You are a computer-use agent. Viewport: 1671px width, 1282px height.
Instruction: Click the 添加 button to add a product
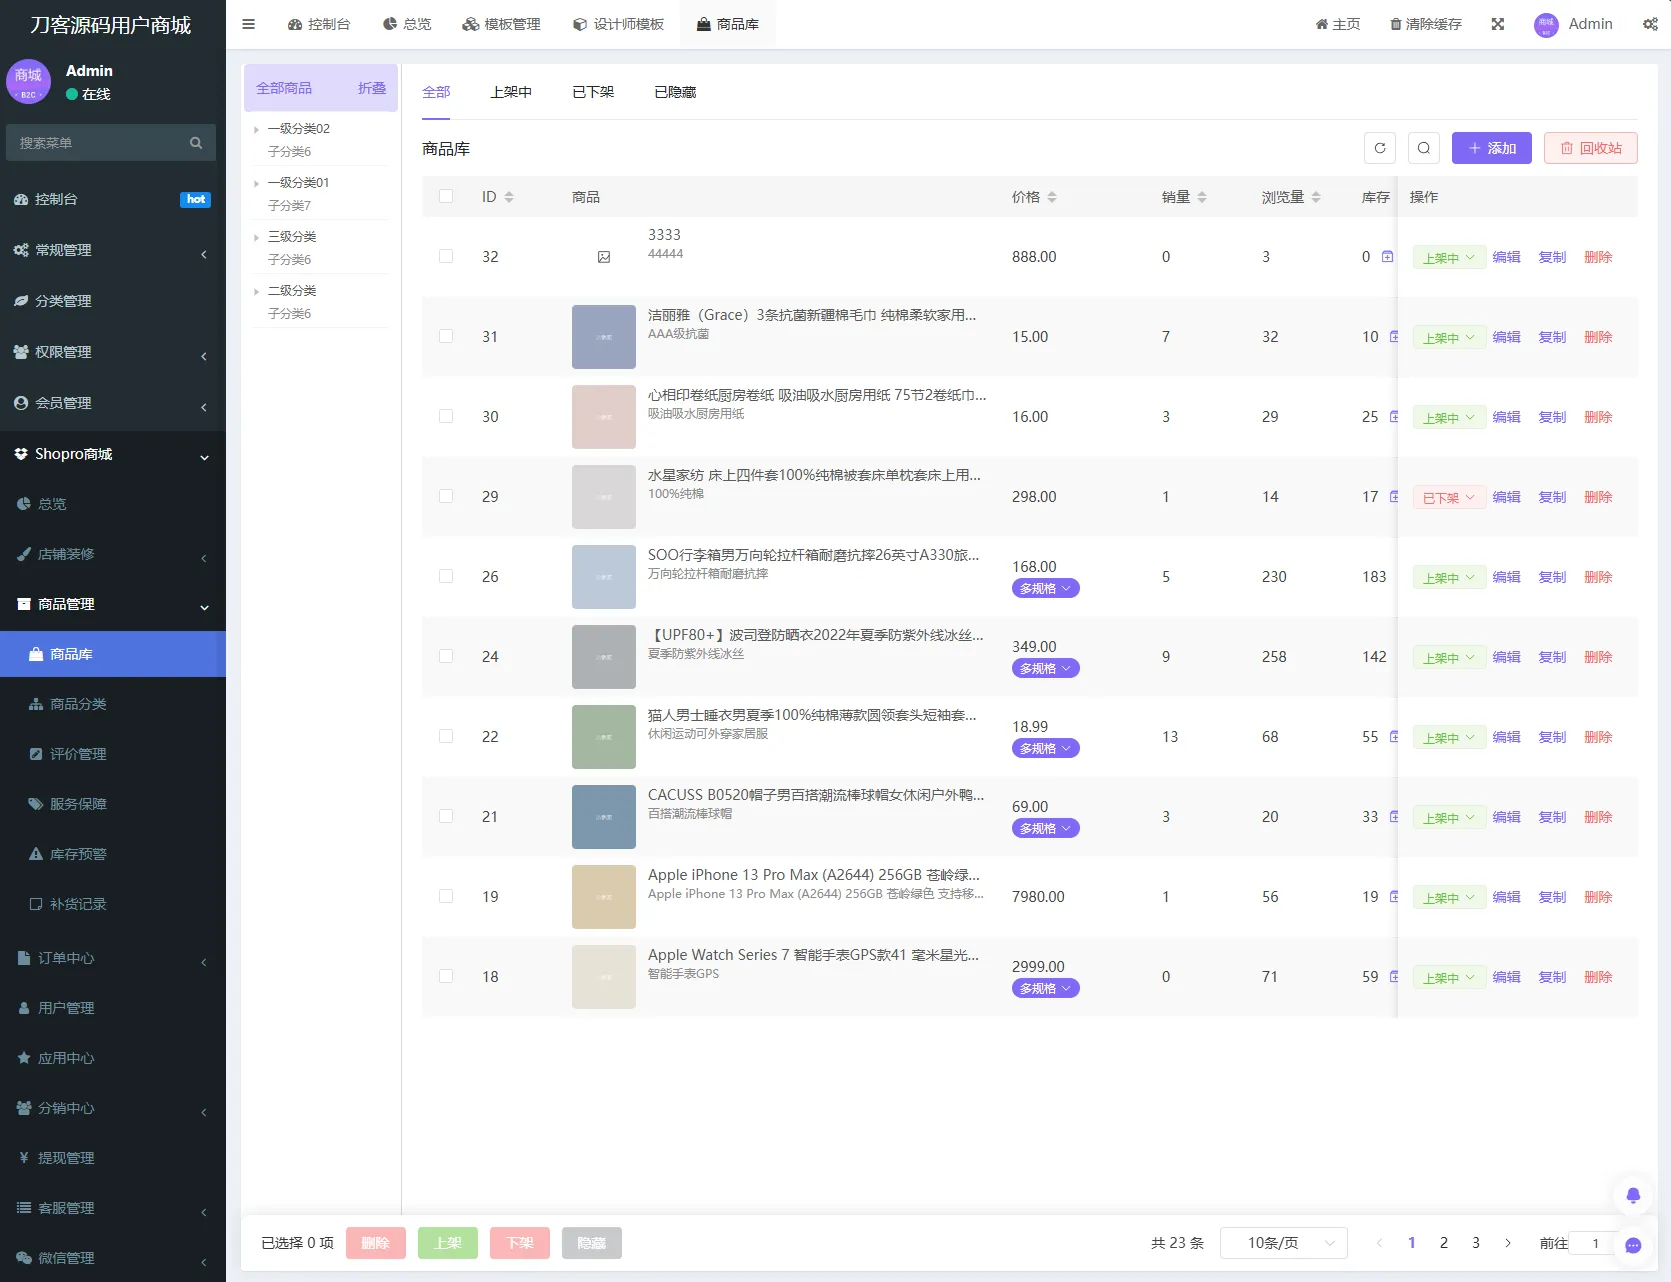tap(1491, 148)
